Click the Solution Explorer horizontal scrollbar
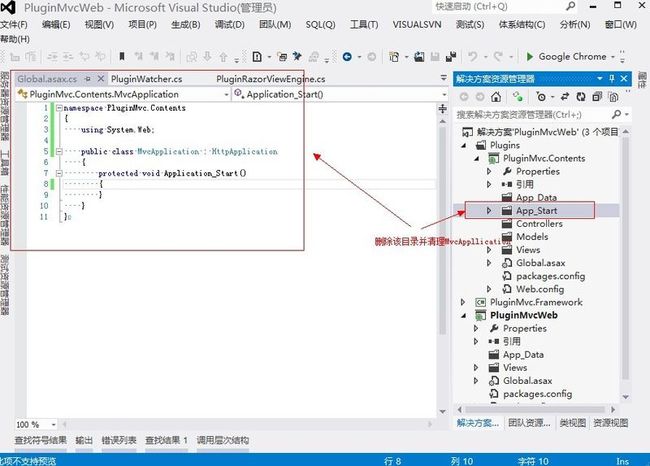This screenshot has width=650, height=466. pyautogui.click(x=536, y=410)
